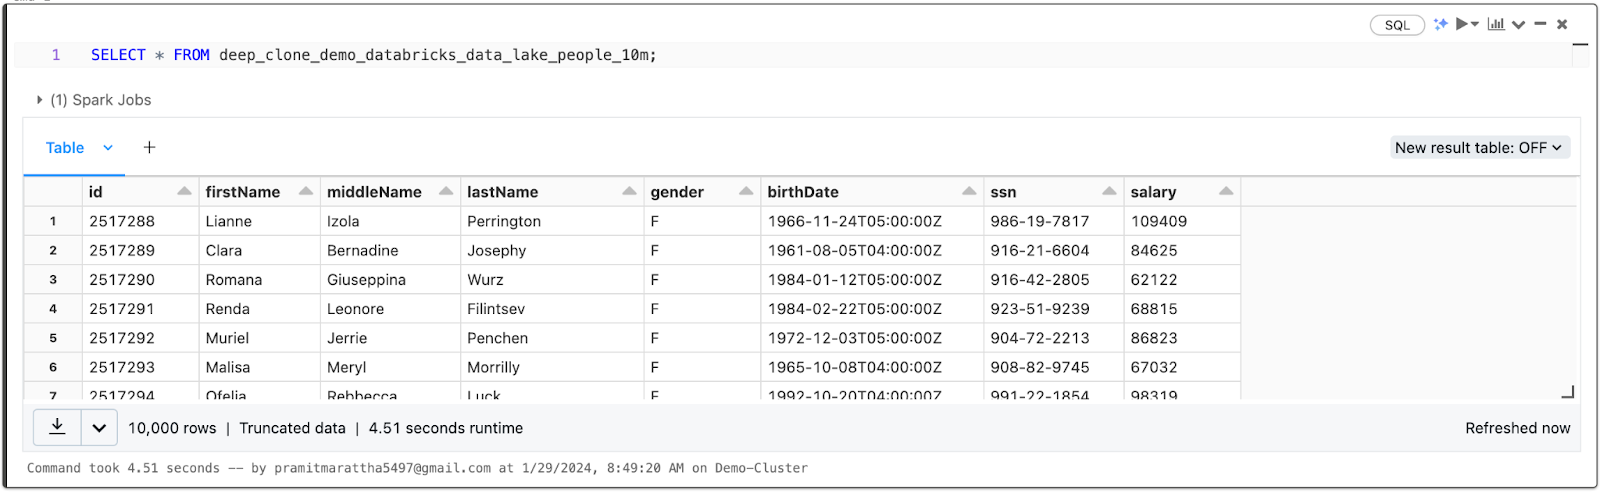
Task: Click the 4.51 seconds runtime text
Action: (x=446, y=428)
